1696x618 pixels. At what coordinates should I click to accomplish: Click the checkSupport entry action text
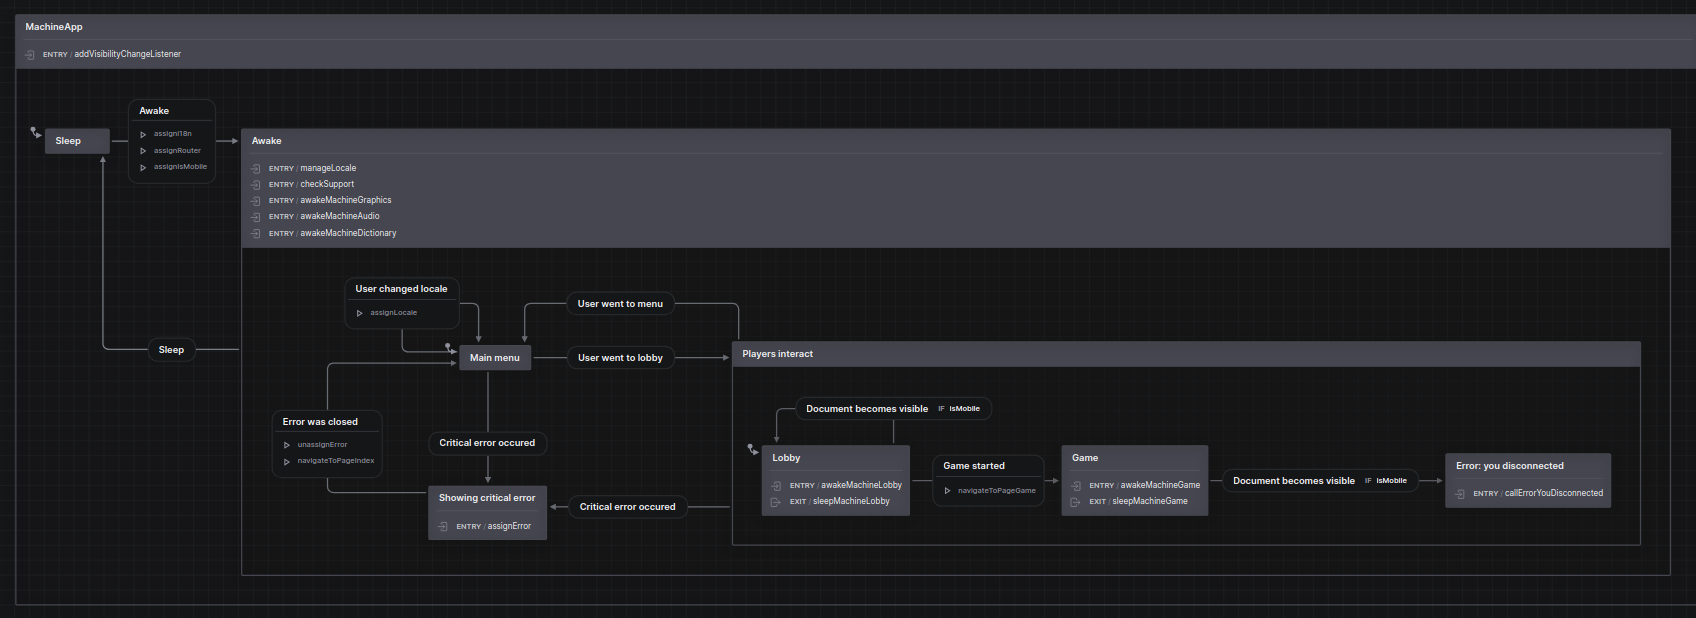pyautogui.click(x=327, y=184)
